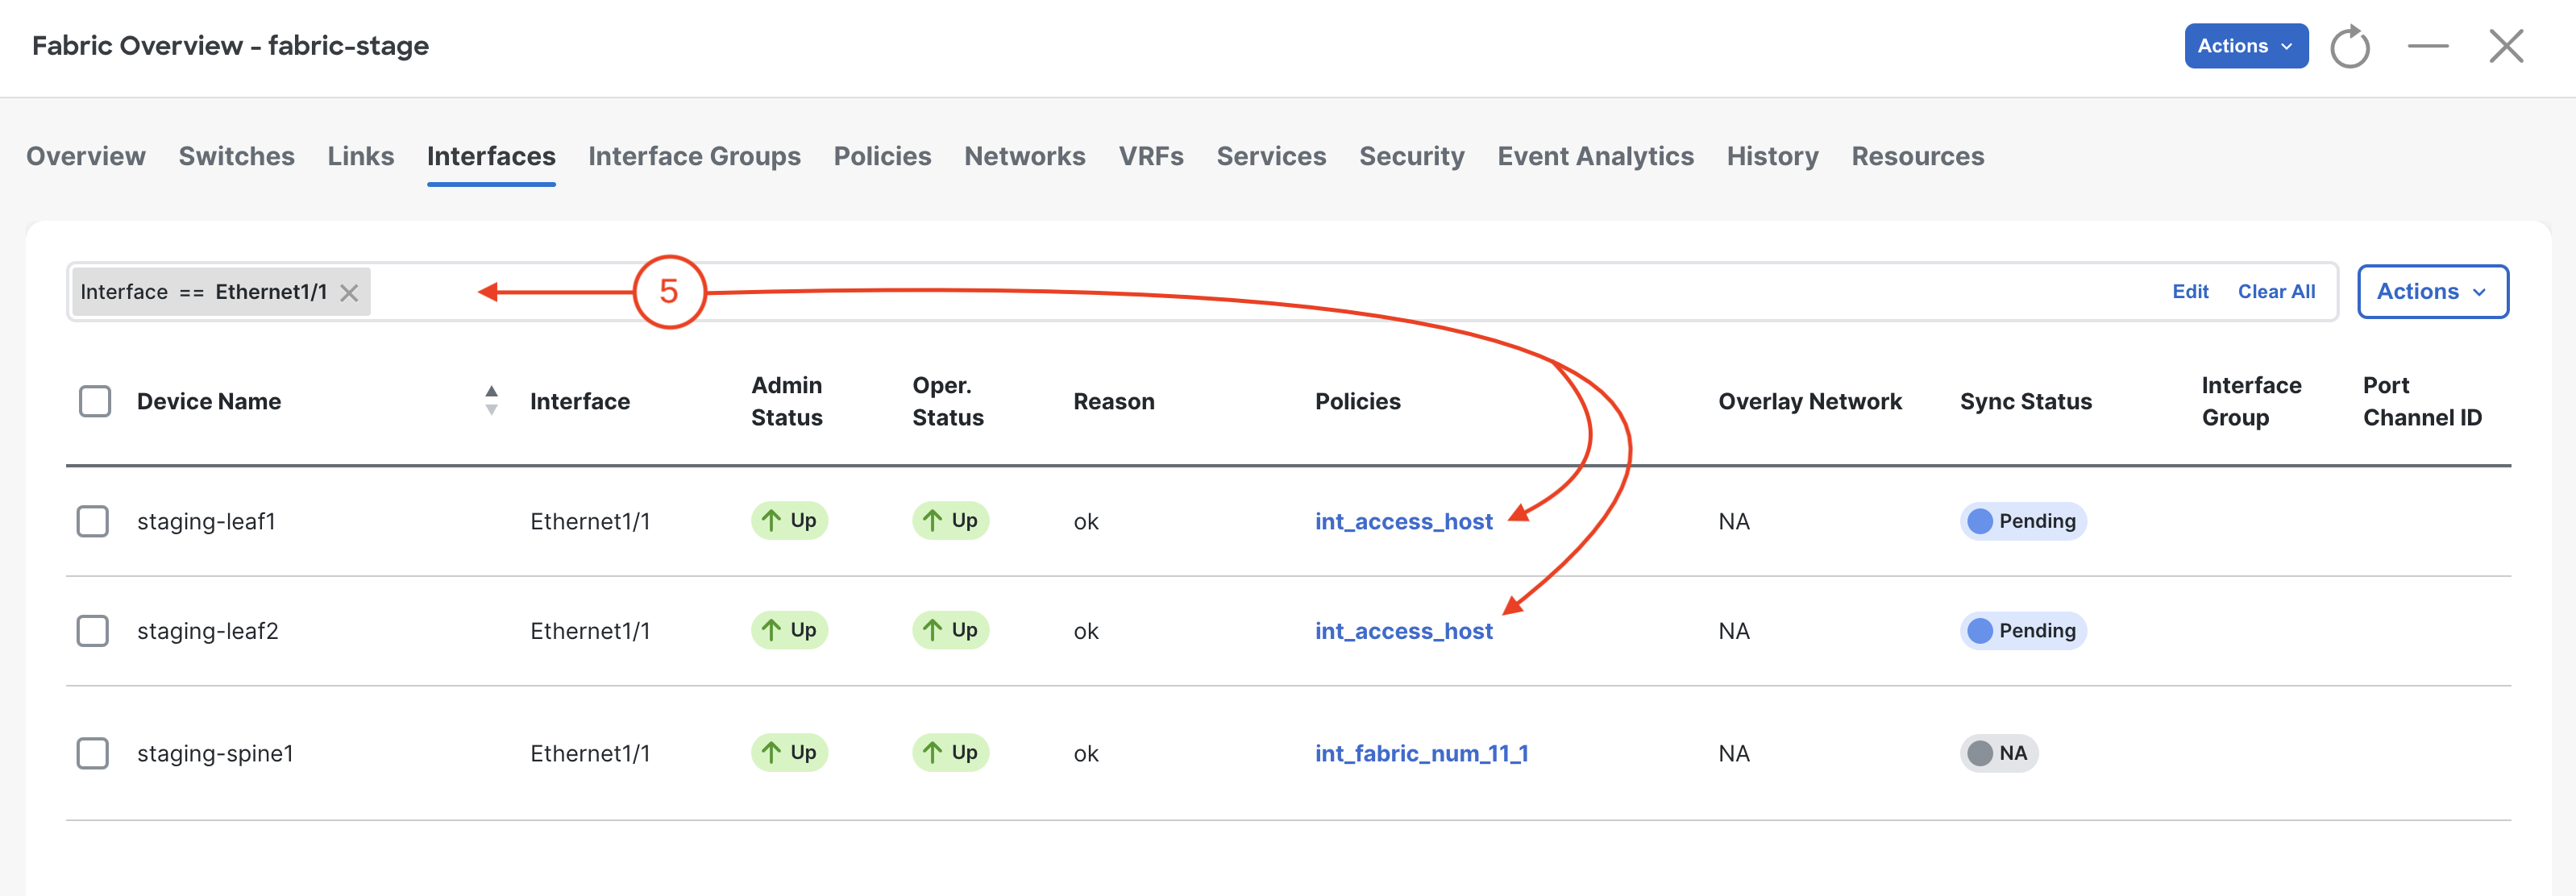Screen dimensions: 2576x896
Task: Click Overlay Network NA in staging-leaf1 row
Action: (1734, 521)
